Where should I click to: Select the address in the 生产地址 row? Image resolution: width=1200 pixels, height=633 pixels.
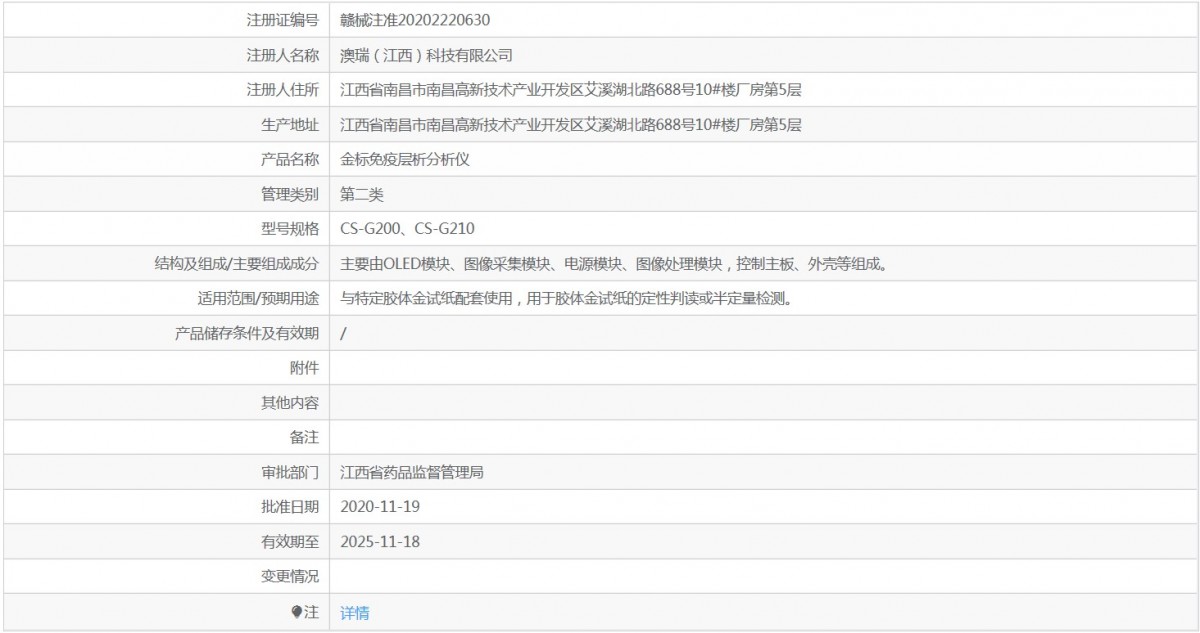click(571, 125)
